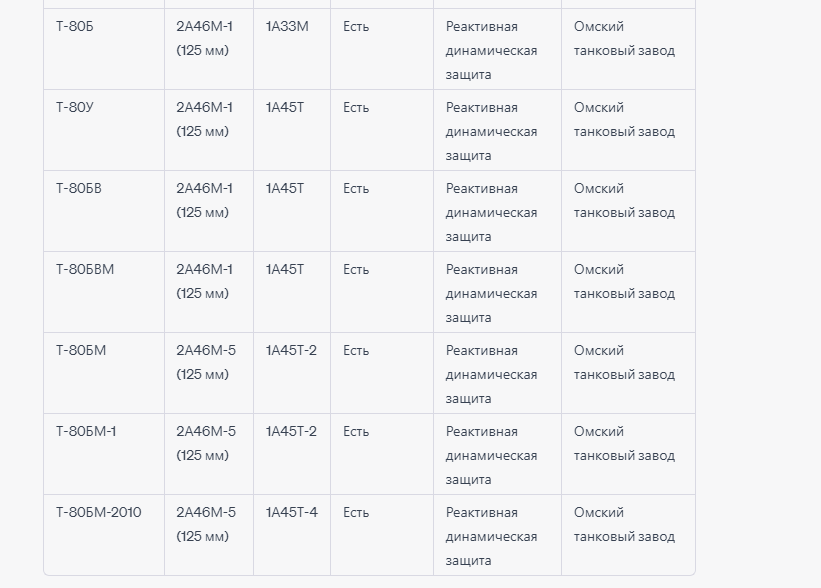Image resolution: width=821 pixels, height=588 pixels.
Task: Select 1А45Т in the Т-80У row
Action: (285, 108)
